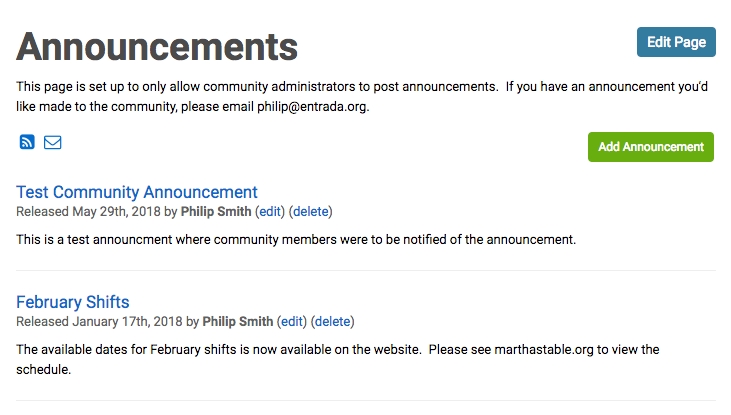Image resolution: width=731 pixels, height=415 pixels.
Task: Click delete next to February Shifts
Action: [333, 322]
